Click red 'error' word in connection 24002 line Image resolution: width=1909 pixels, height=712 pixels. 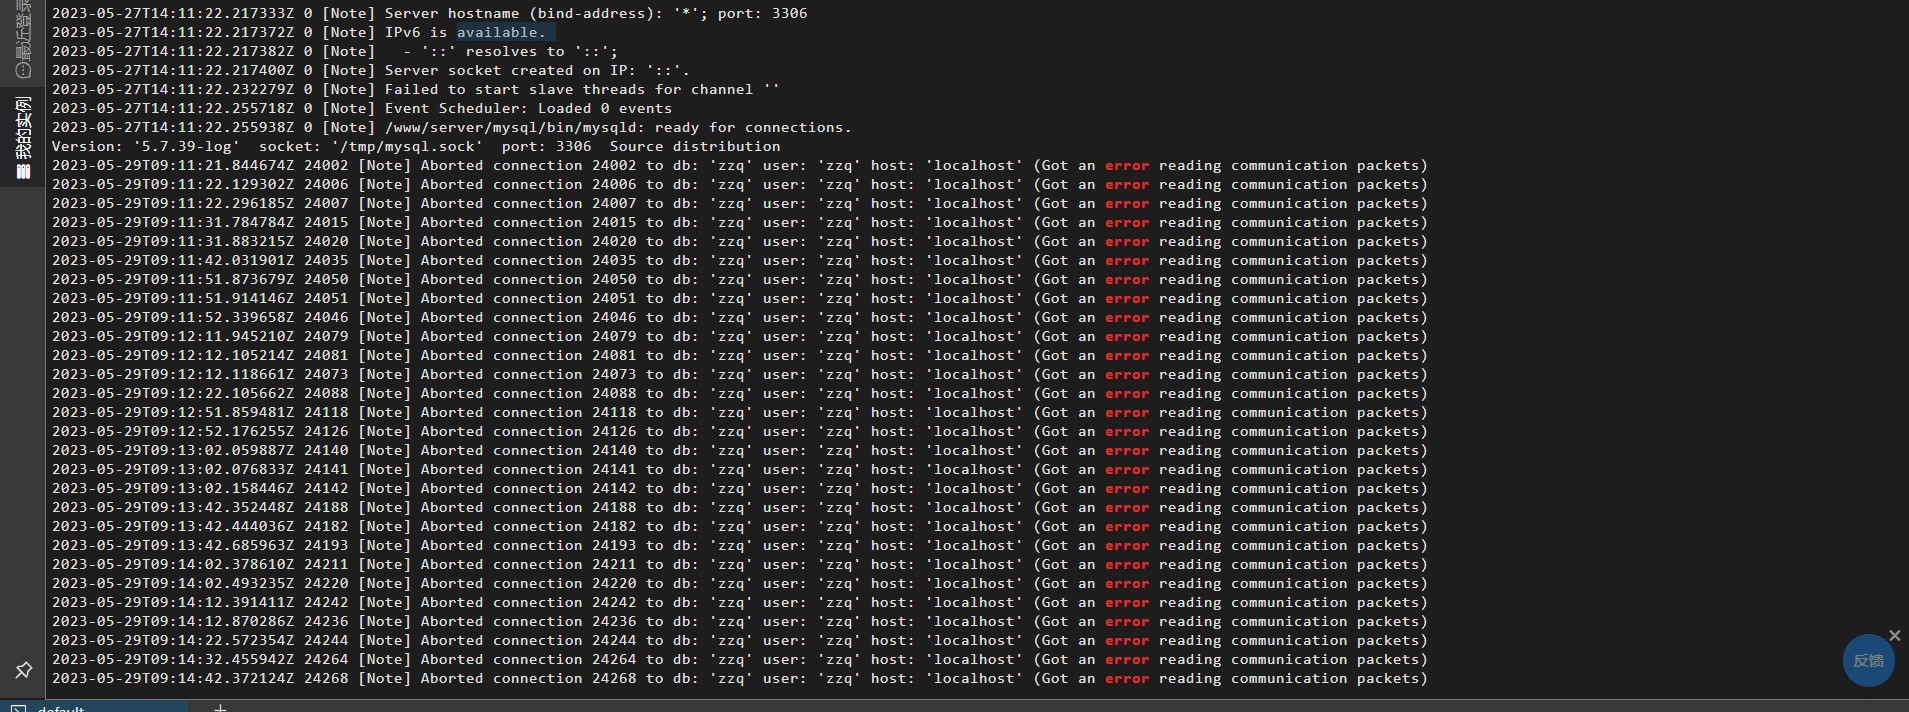coord(1127,165)
